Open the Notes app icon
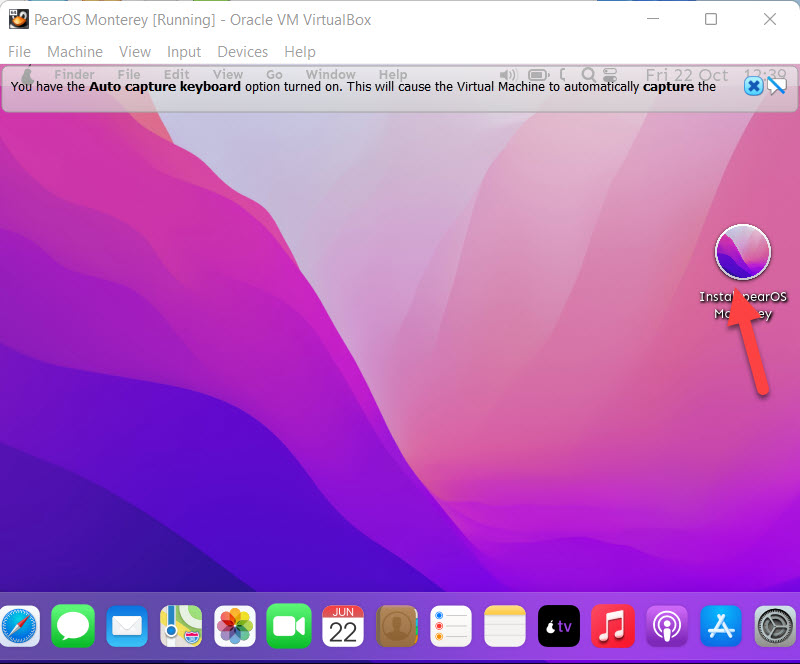Viewport: 800px width, 664px height. (505, 626)
